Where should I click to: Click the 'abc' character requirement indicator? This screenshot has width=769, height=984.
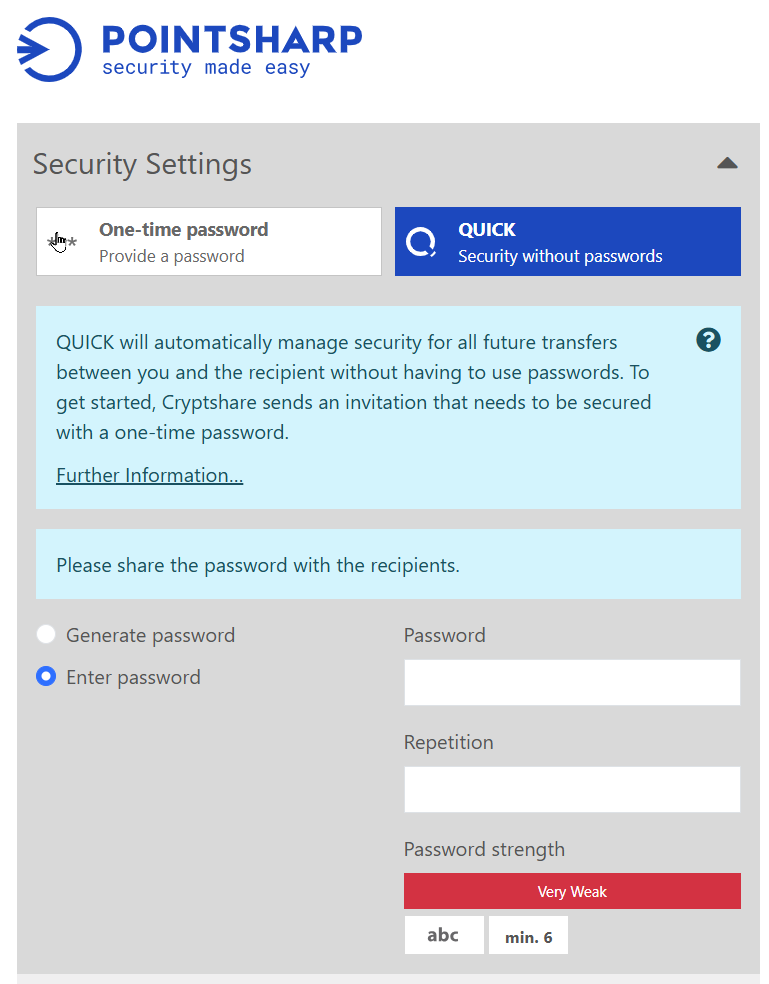443,936
